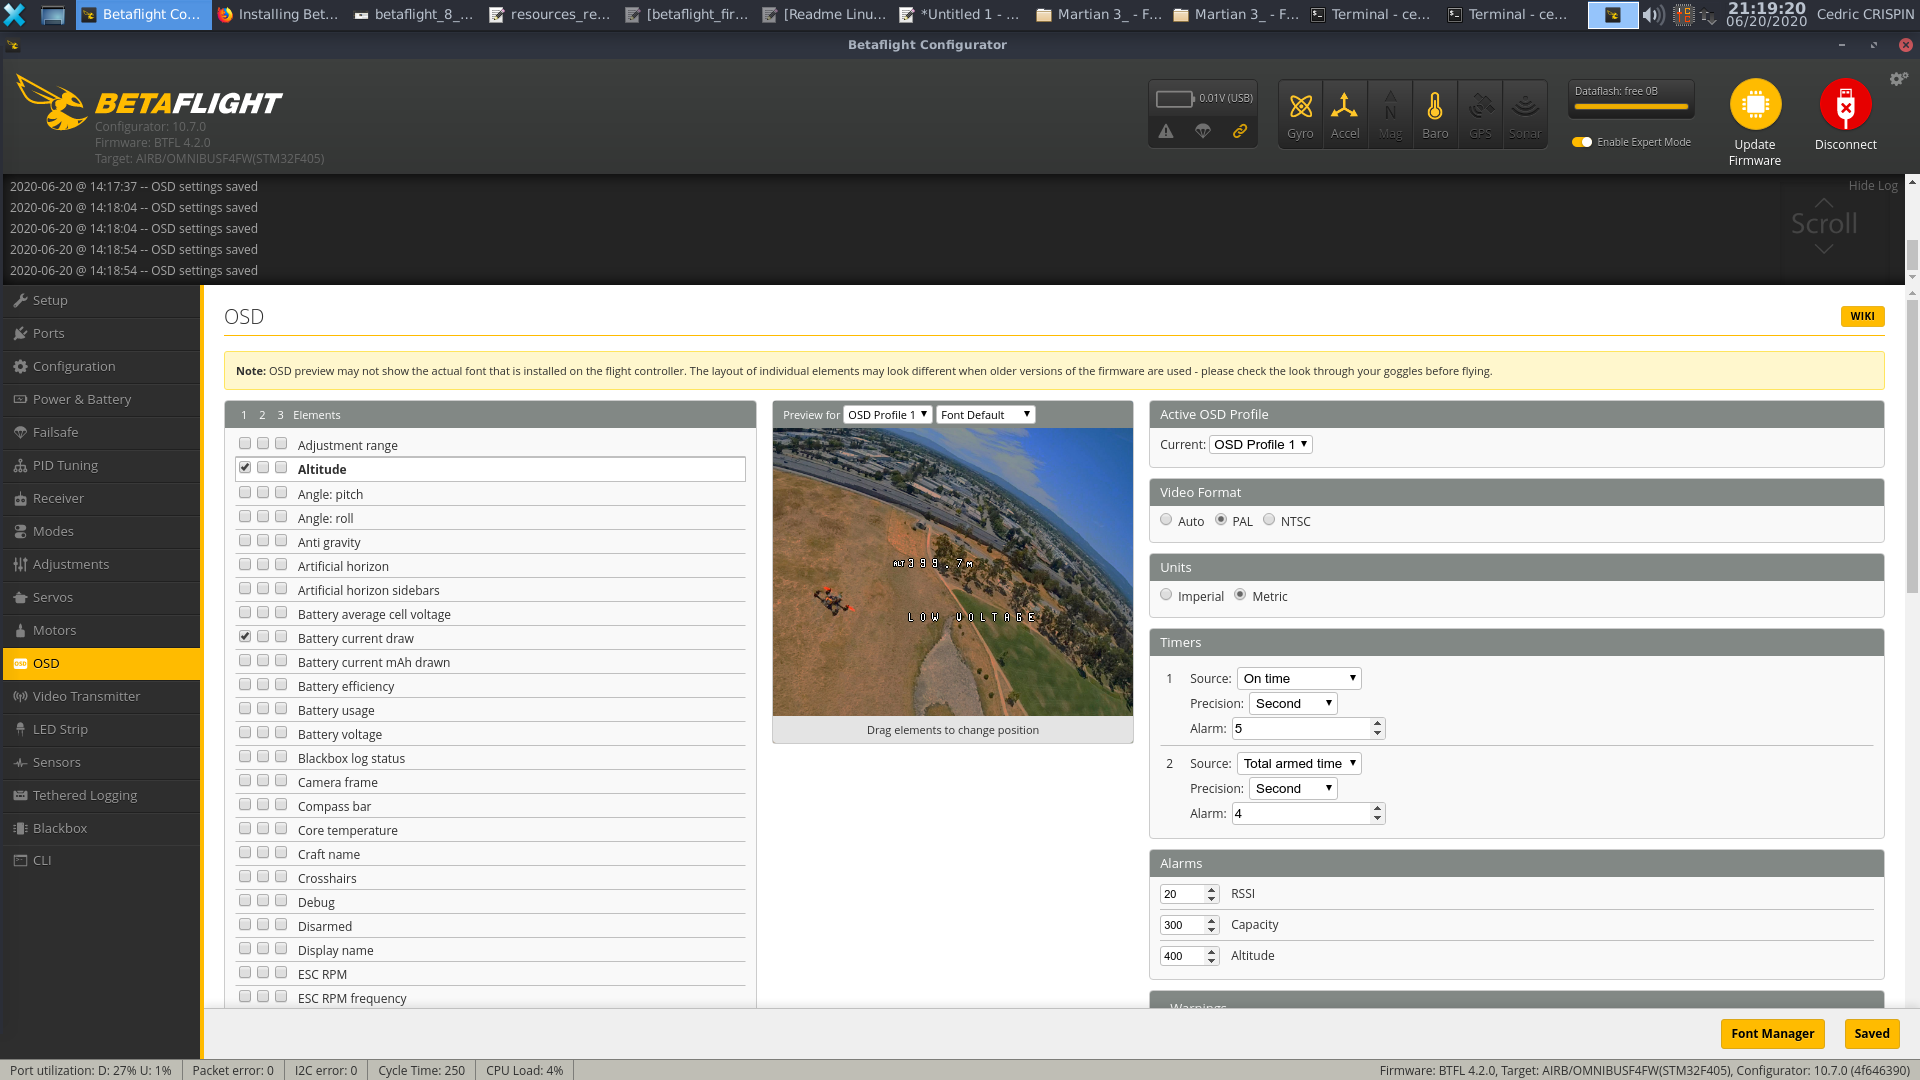Click the WIKI link

[x=1862, y=316]
